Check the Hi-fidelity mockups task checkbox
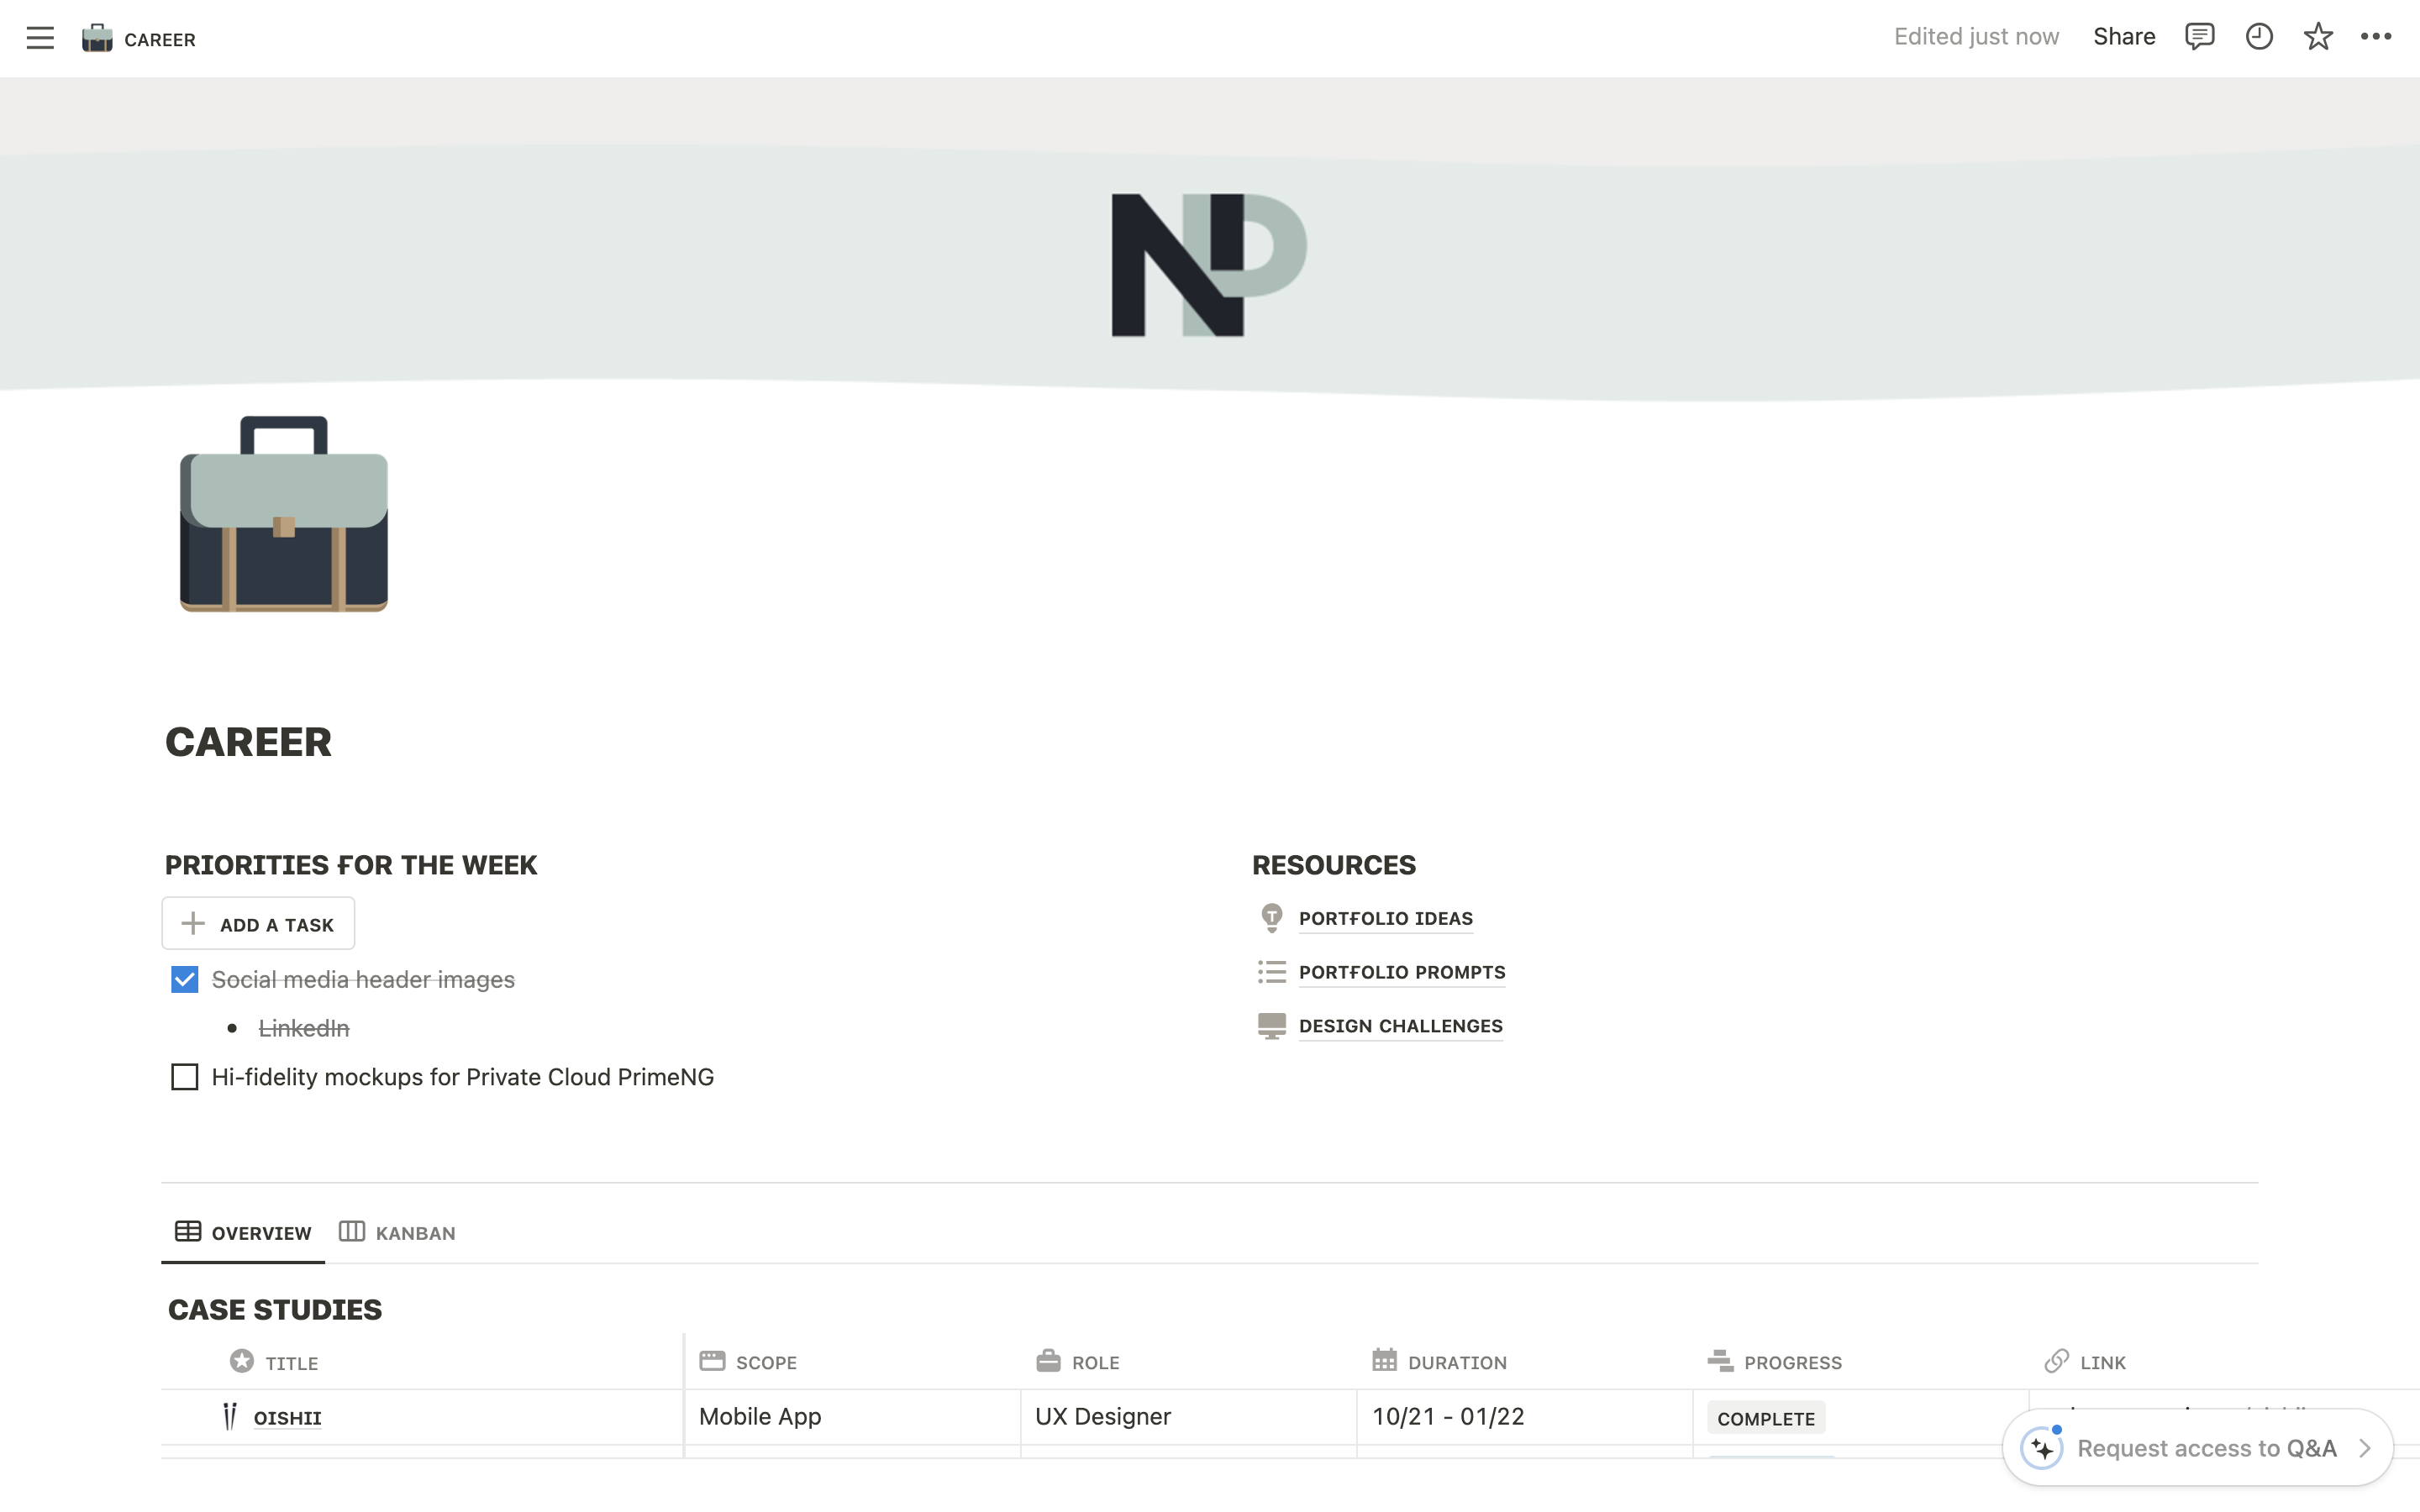Screen dimensions: 2420x1512 pos(185,1077)
